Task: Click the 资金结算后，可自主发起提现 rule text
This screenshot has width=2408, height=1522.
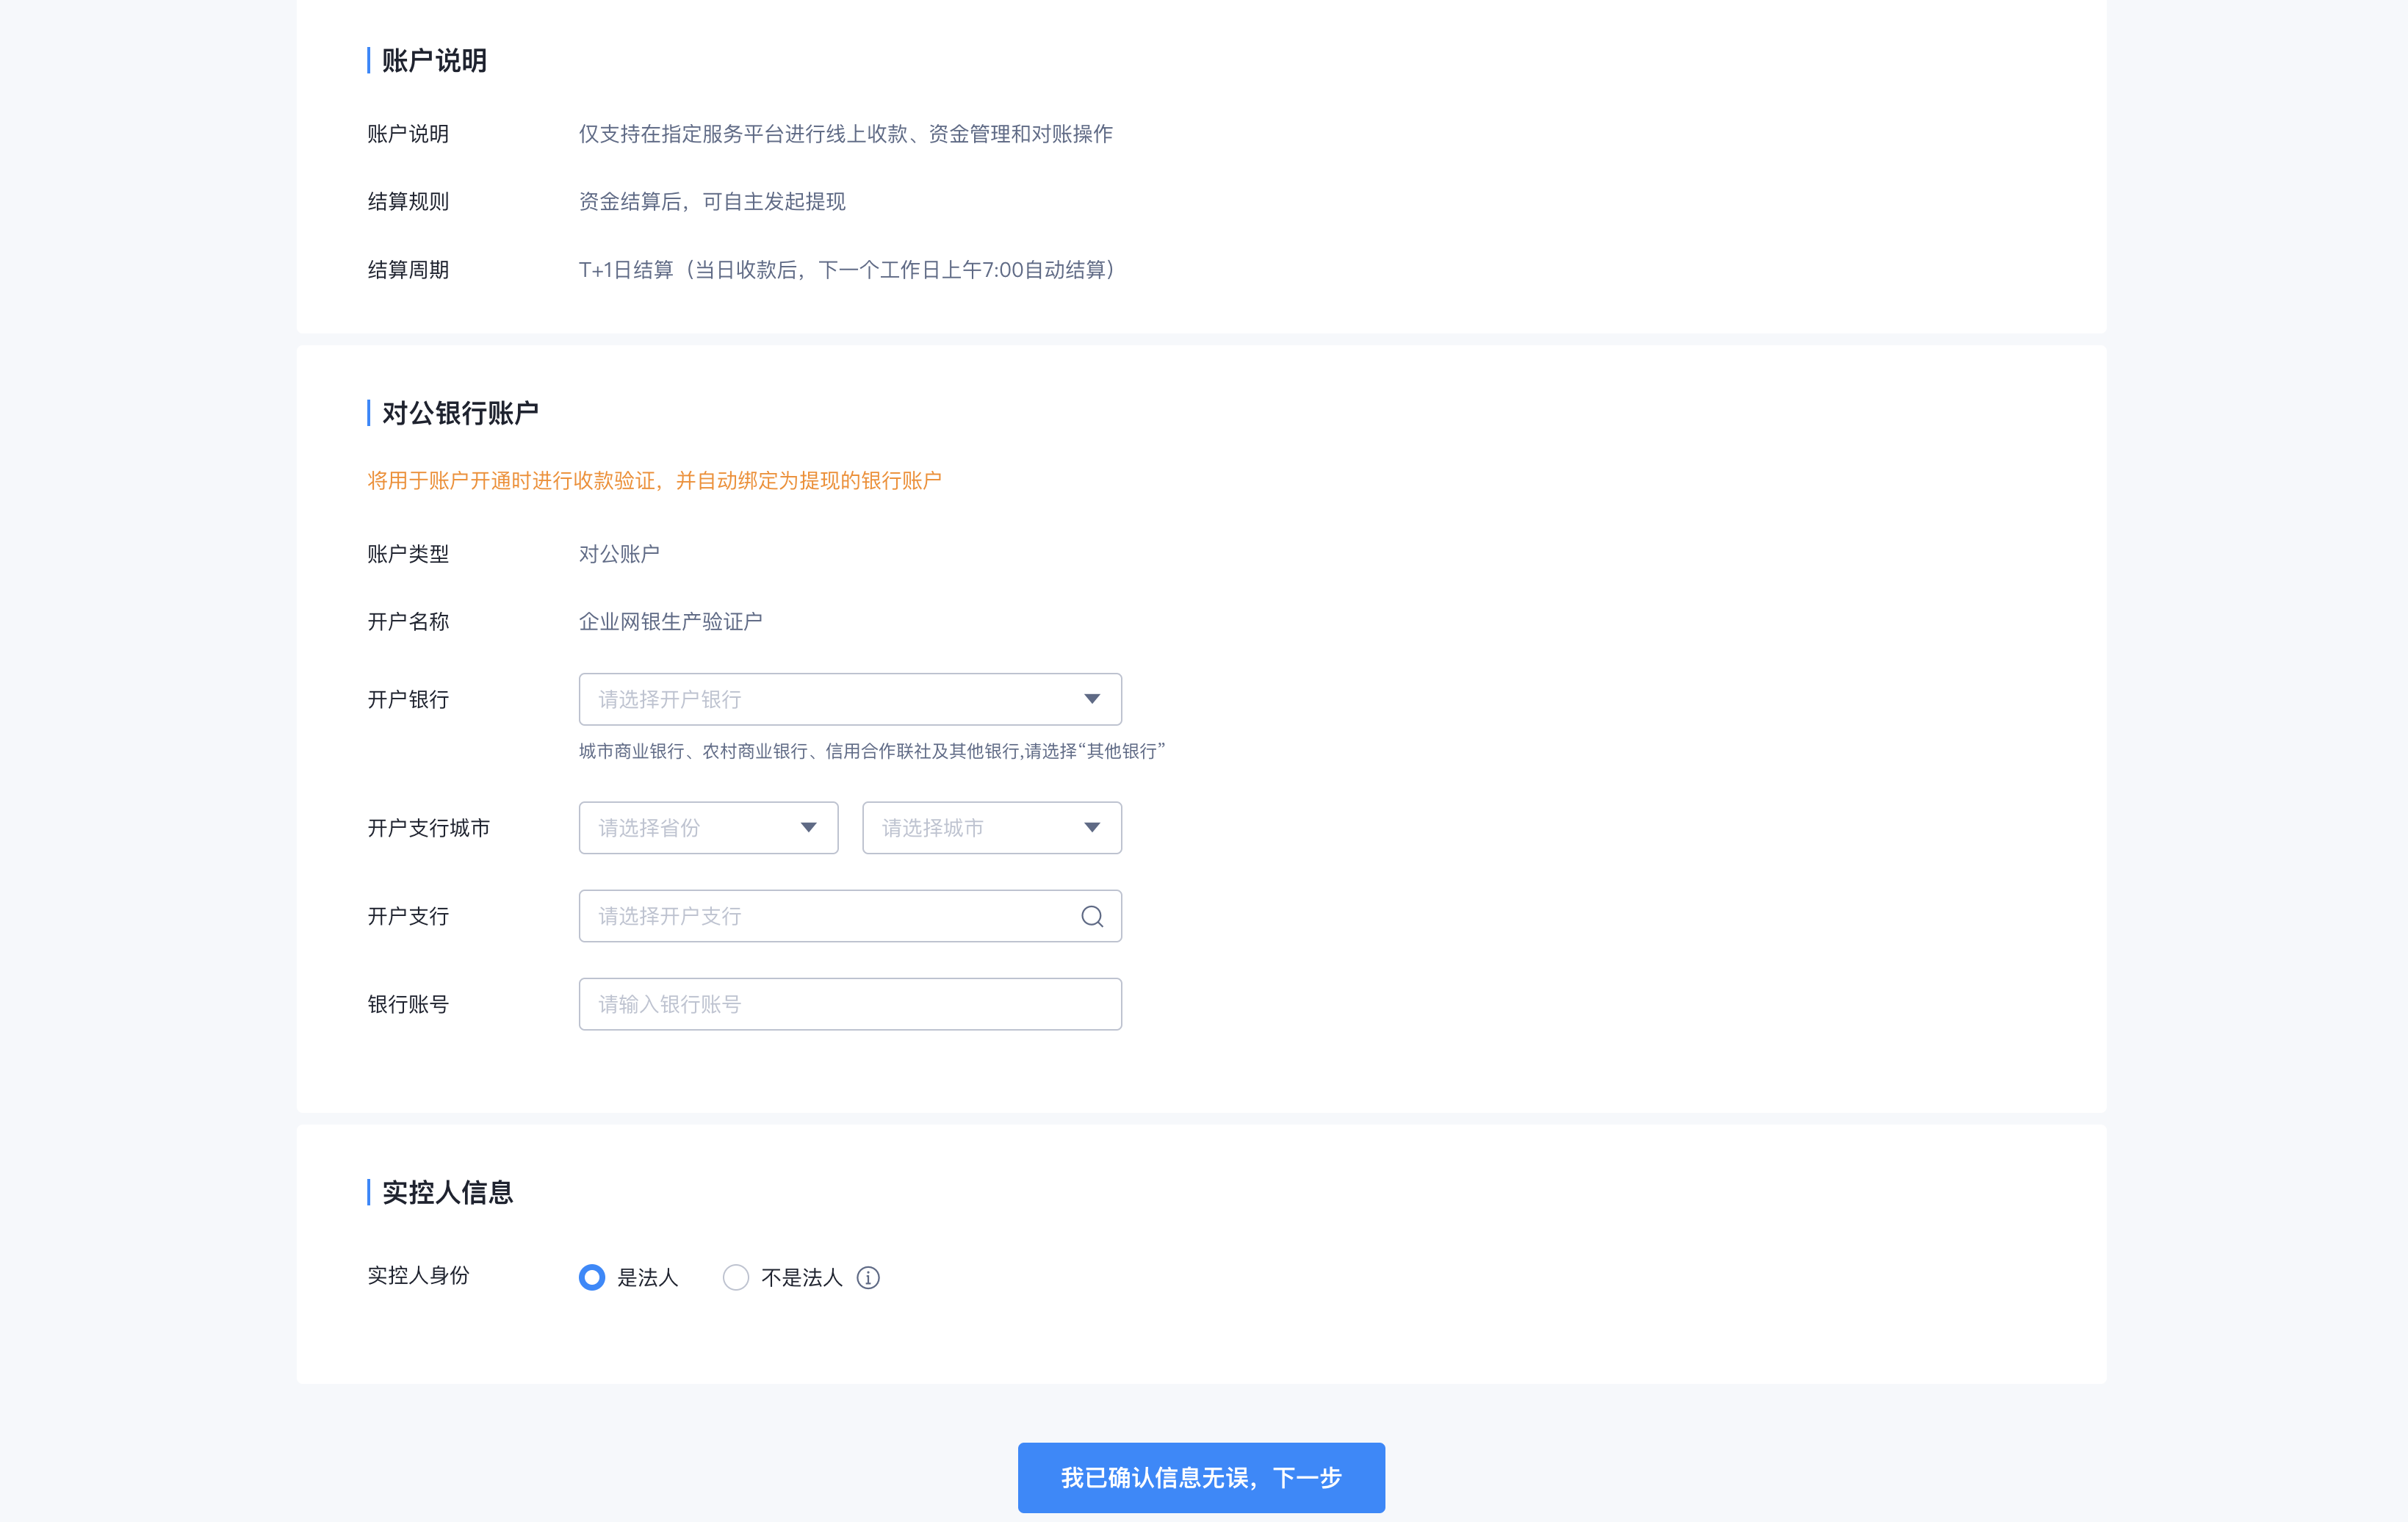Action: click(712, 202)
